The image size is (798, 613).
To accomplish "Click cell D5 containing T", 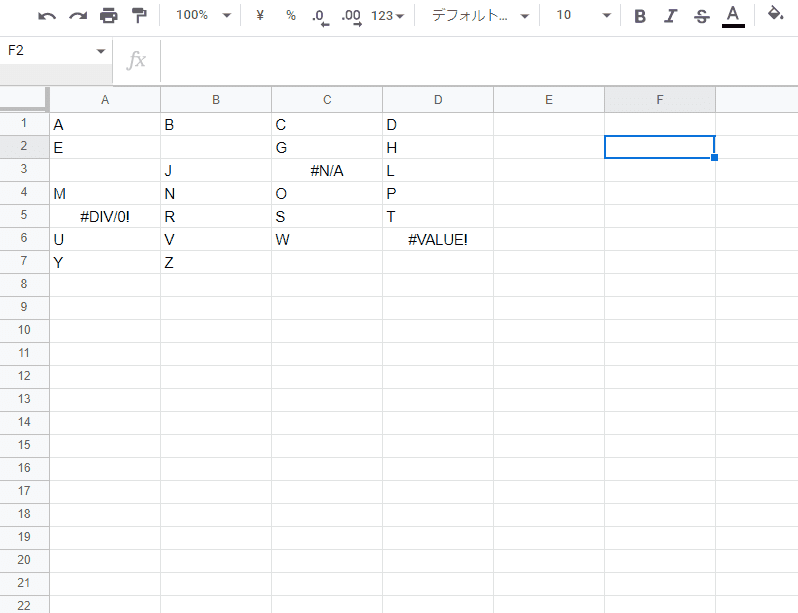I will tap(438, 216).
